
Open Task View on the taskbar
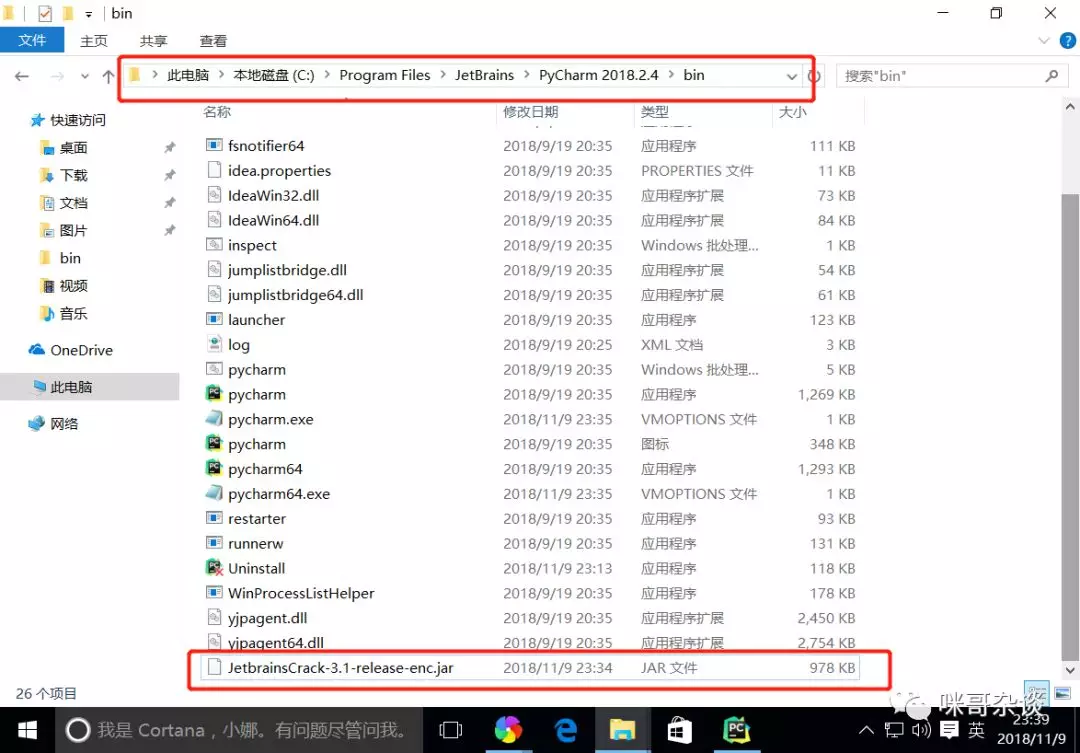click(x=450, y=730)
